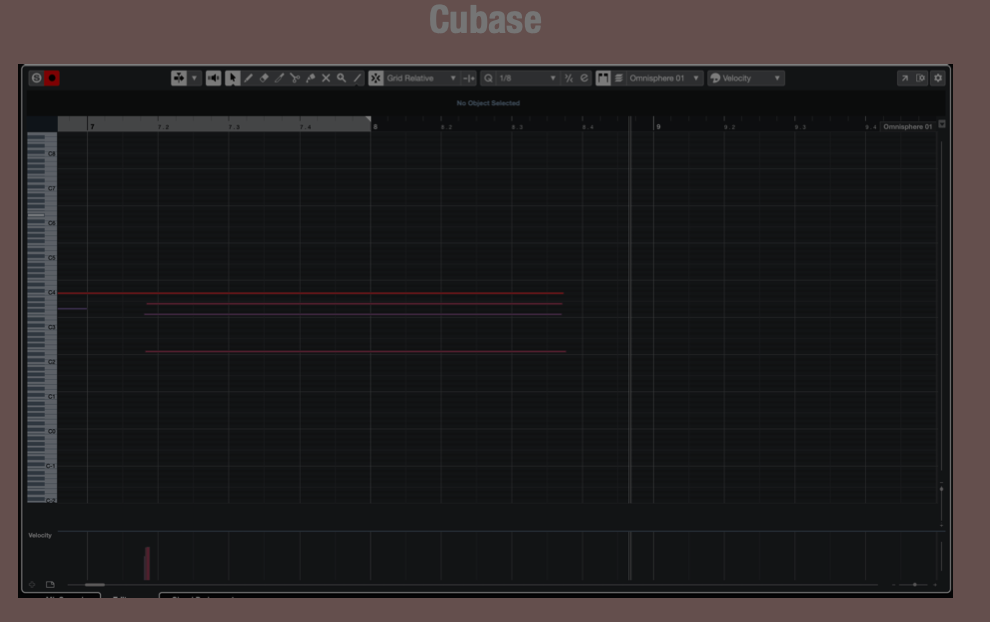The width and height of the screenshot is (990, 622).
Task: Toggle Iterative Quantize icon
Action: tap(569, 78)
